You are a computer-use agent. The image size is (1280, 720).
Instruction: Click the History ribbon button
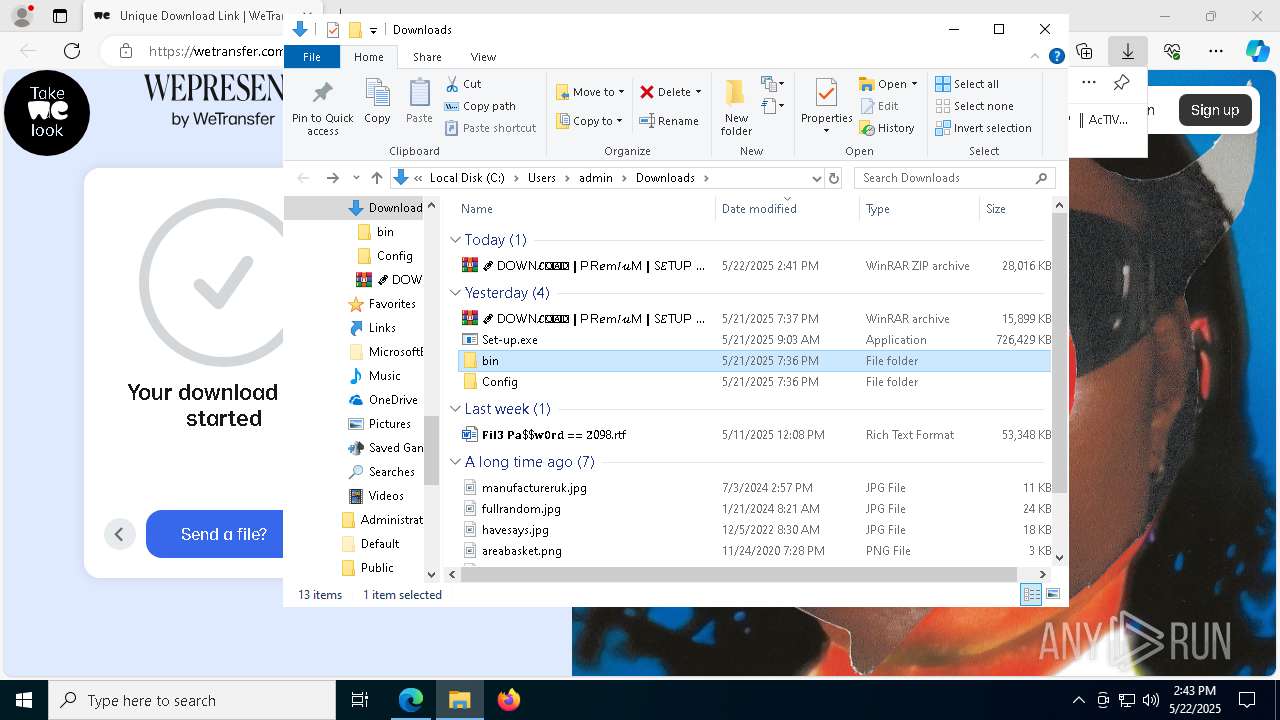pos(887,128)
